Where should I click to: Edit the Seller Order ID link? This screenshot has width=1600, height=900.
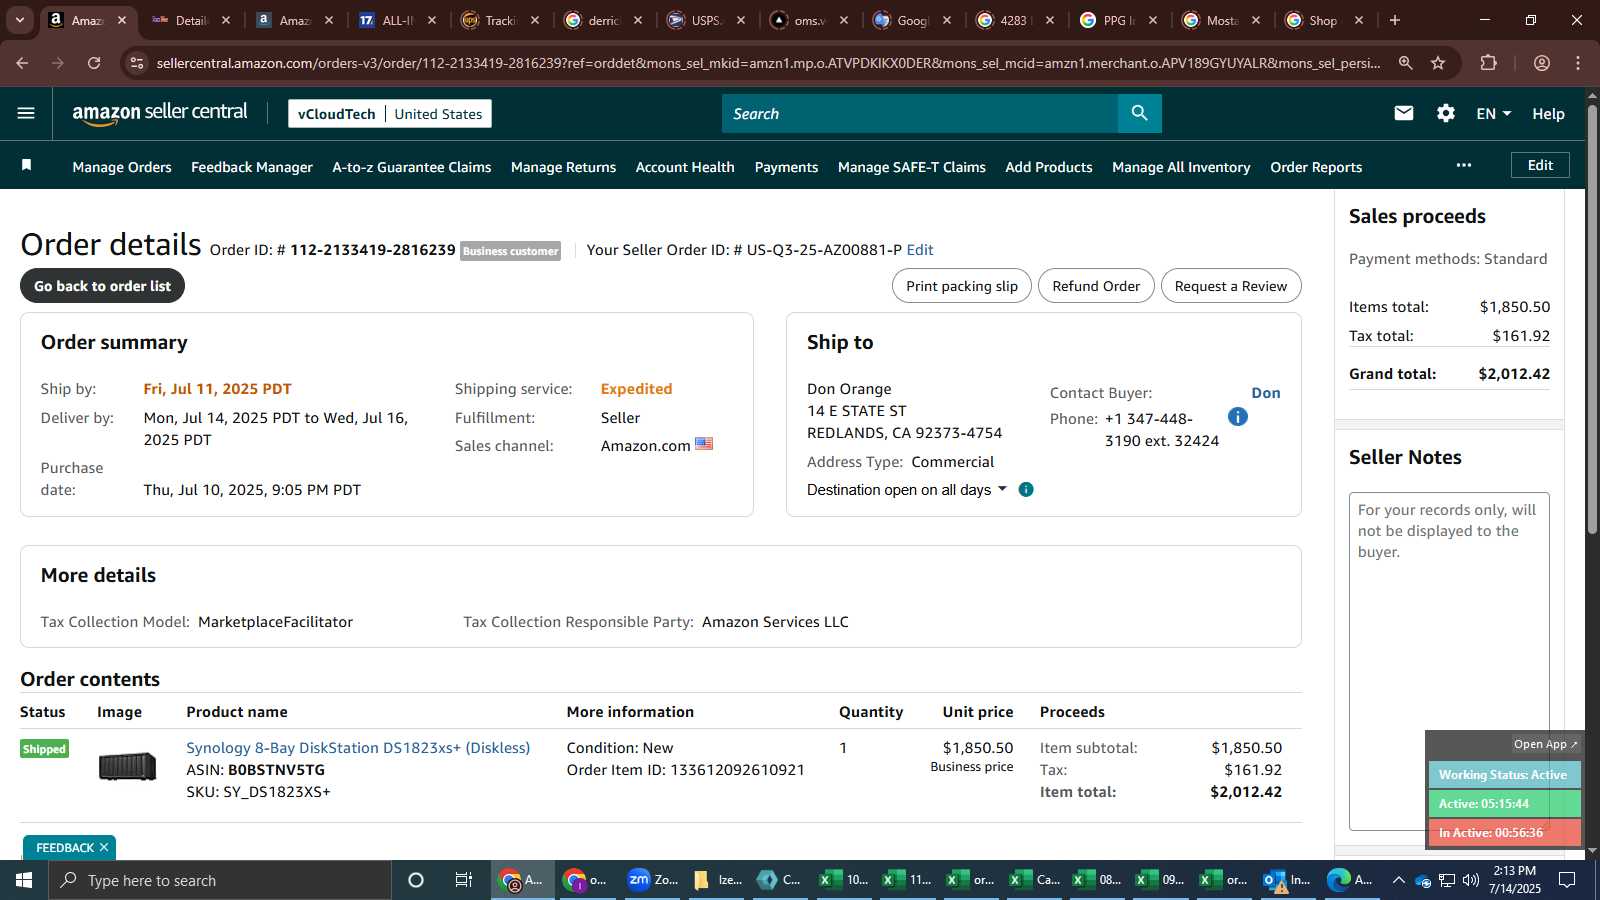point(920,250)
